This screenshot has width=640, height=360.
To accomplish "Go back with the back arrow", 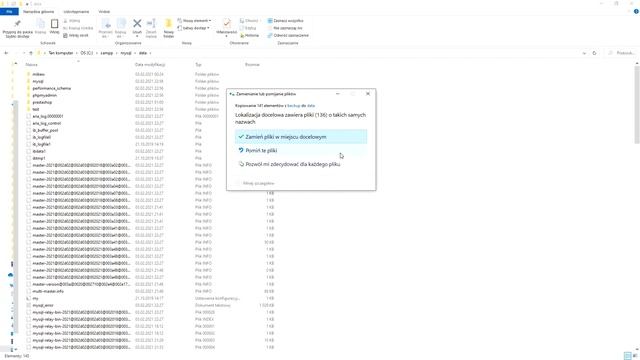I will coord(6,53).
